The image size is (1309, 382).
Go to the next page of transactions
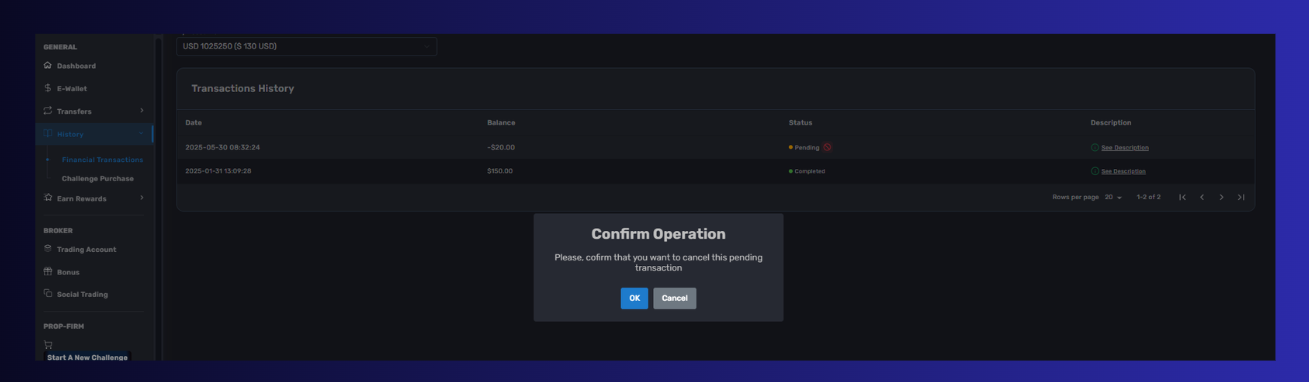tap(1221, 197)
